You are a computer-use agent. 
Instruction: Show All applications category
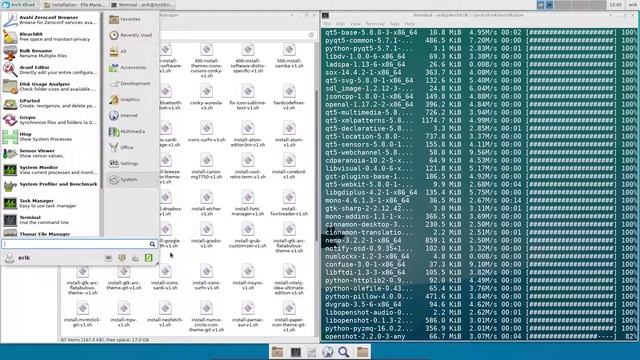tap(131, 51)
